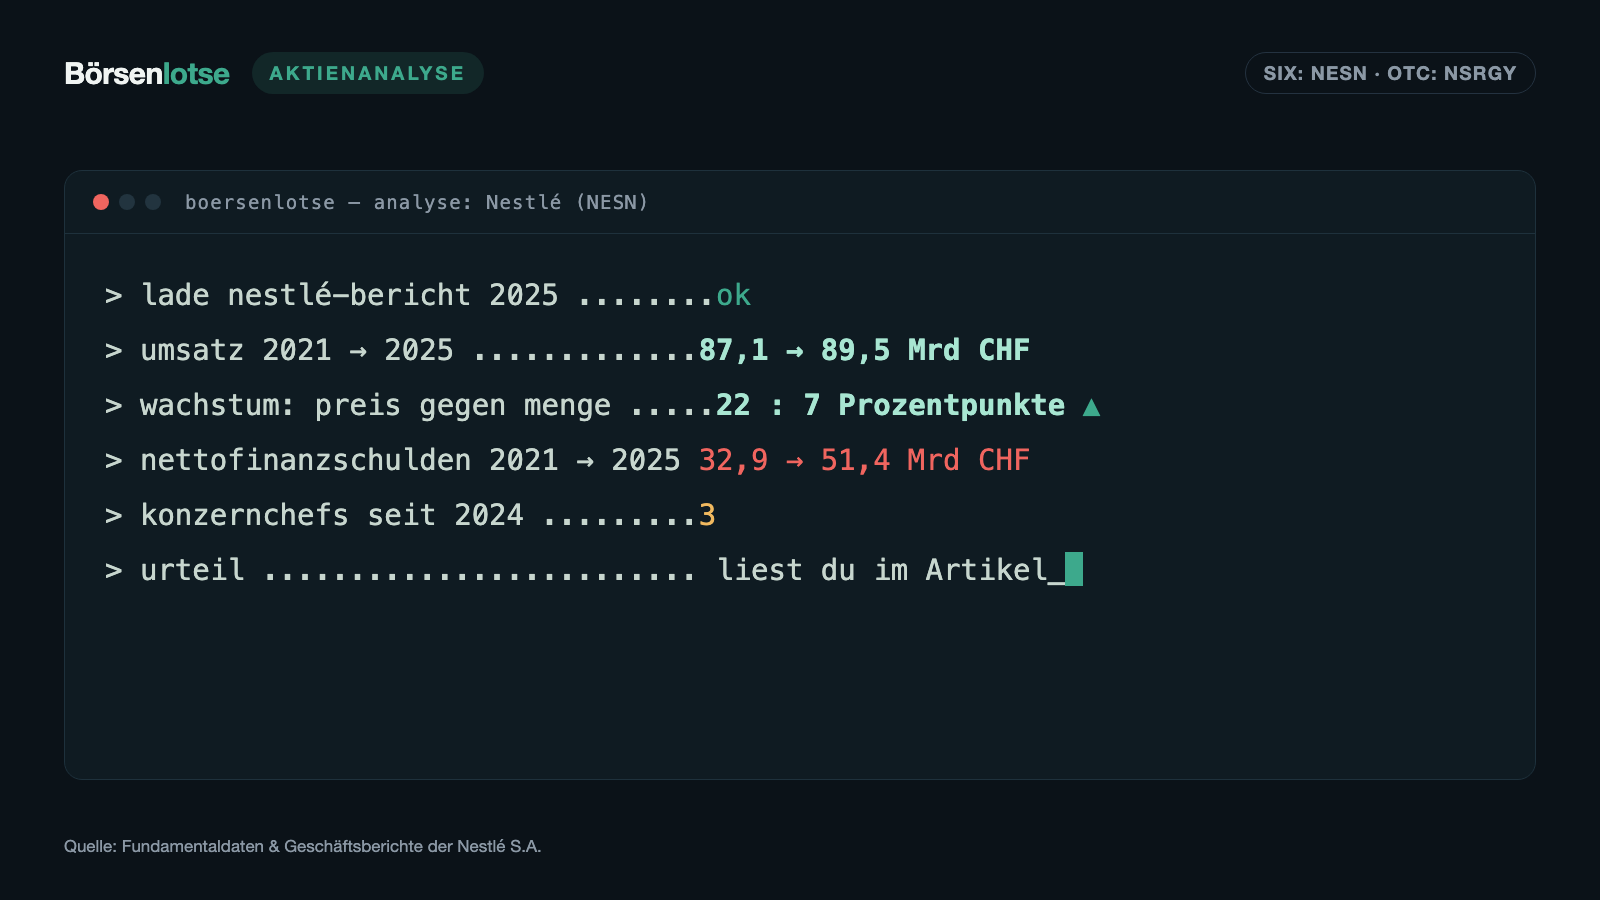
Task: Click the red '32,9 → 51,4 Mrd CHF' value
Action: [x=864, y=460]
